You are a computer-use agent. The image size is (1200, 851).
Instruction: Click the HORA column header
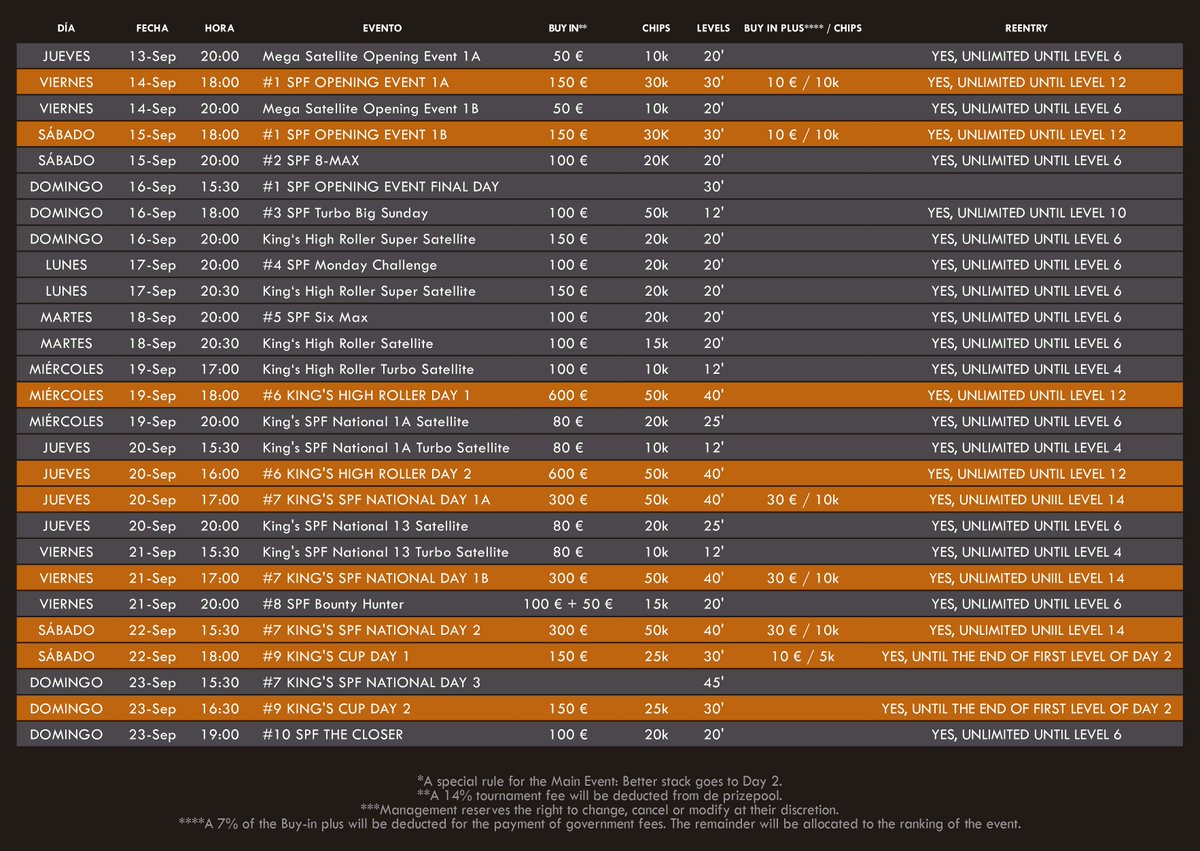pyautogui.click(x=219, y=29)
